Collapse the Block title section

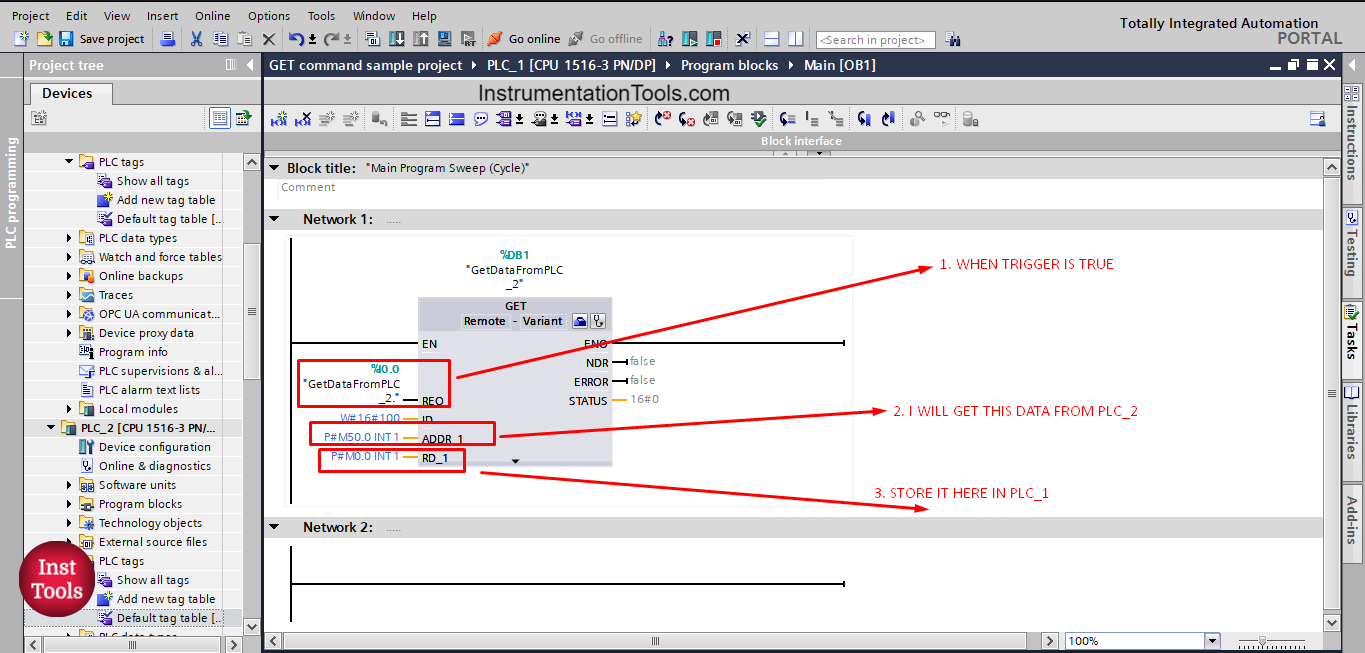274,168
